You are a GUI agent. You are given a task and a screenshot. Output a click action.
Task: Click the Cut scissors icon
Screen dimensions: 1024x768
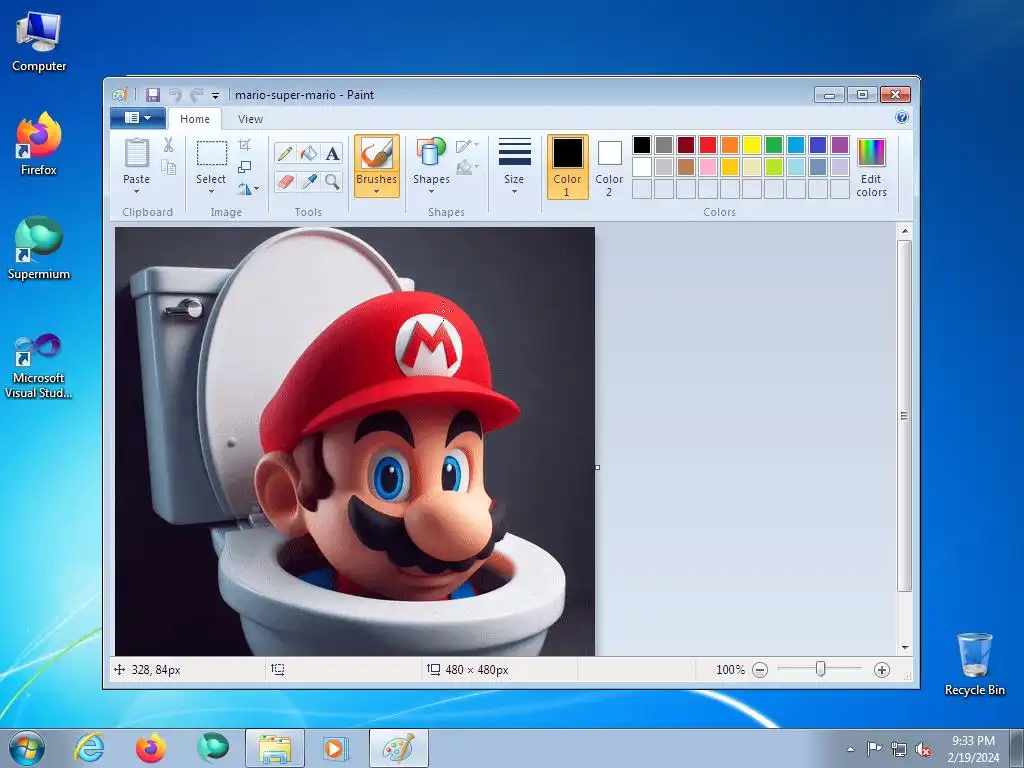click(x=168, y=144)
